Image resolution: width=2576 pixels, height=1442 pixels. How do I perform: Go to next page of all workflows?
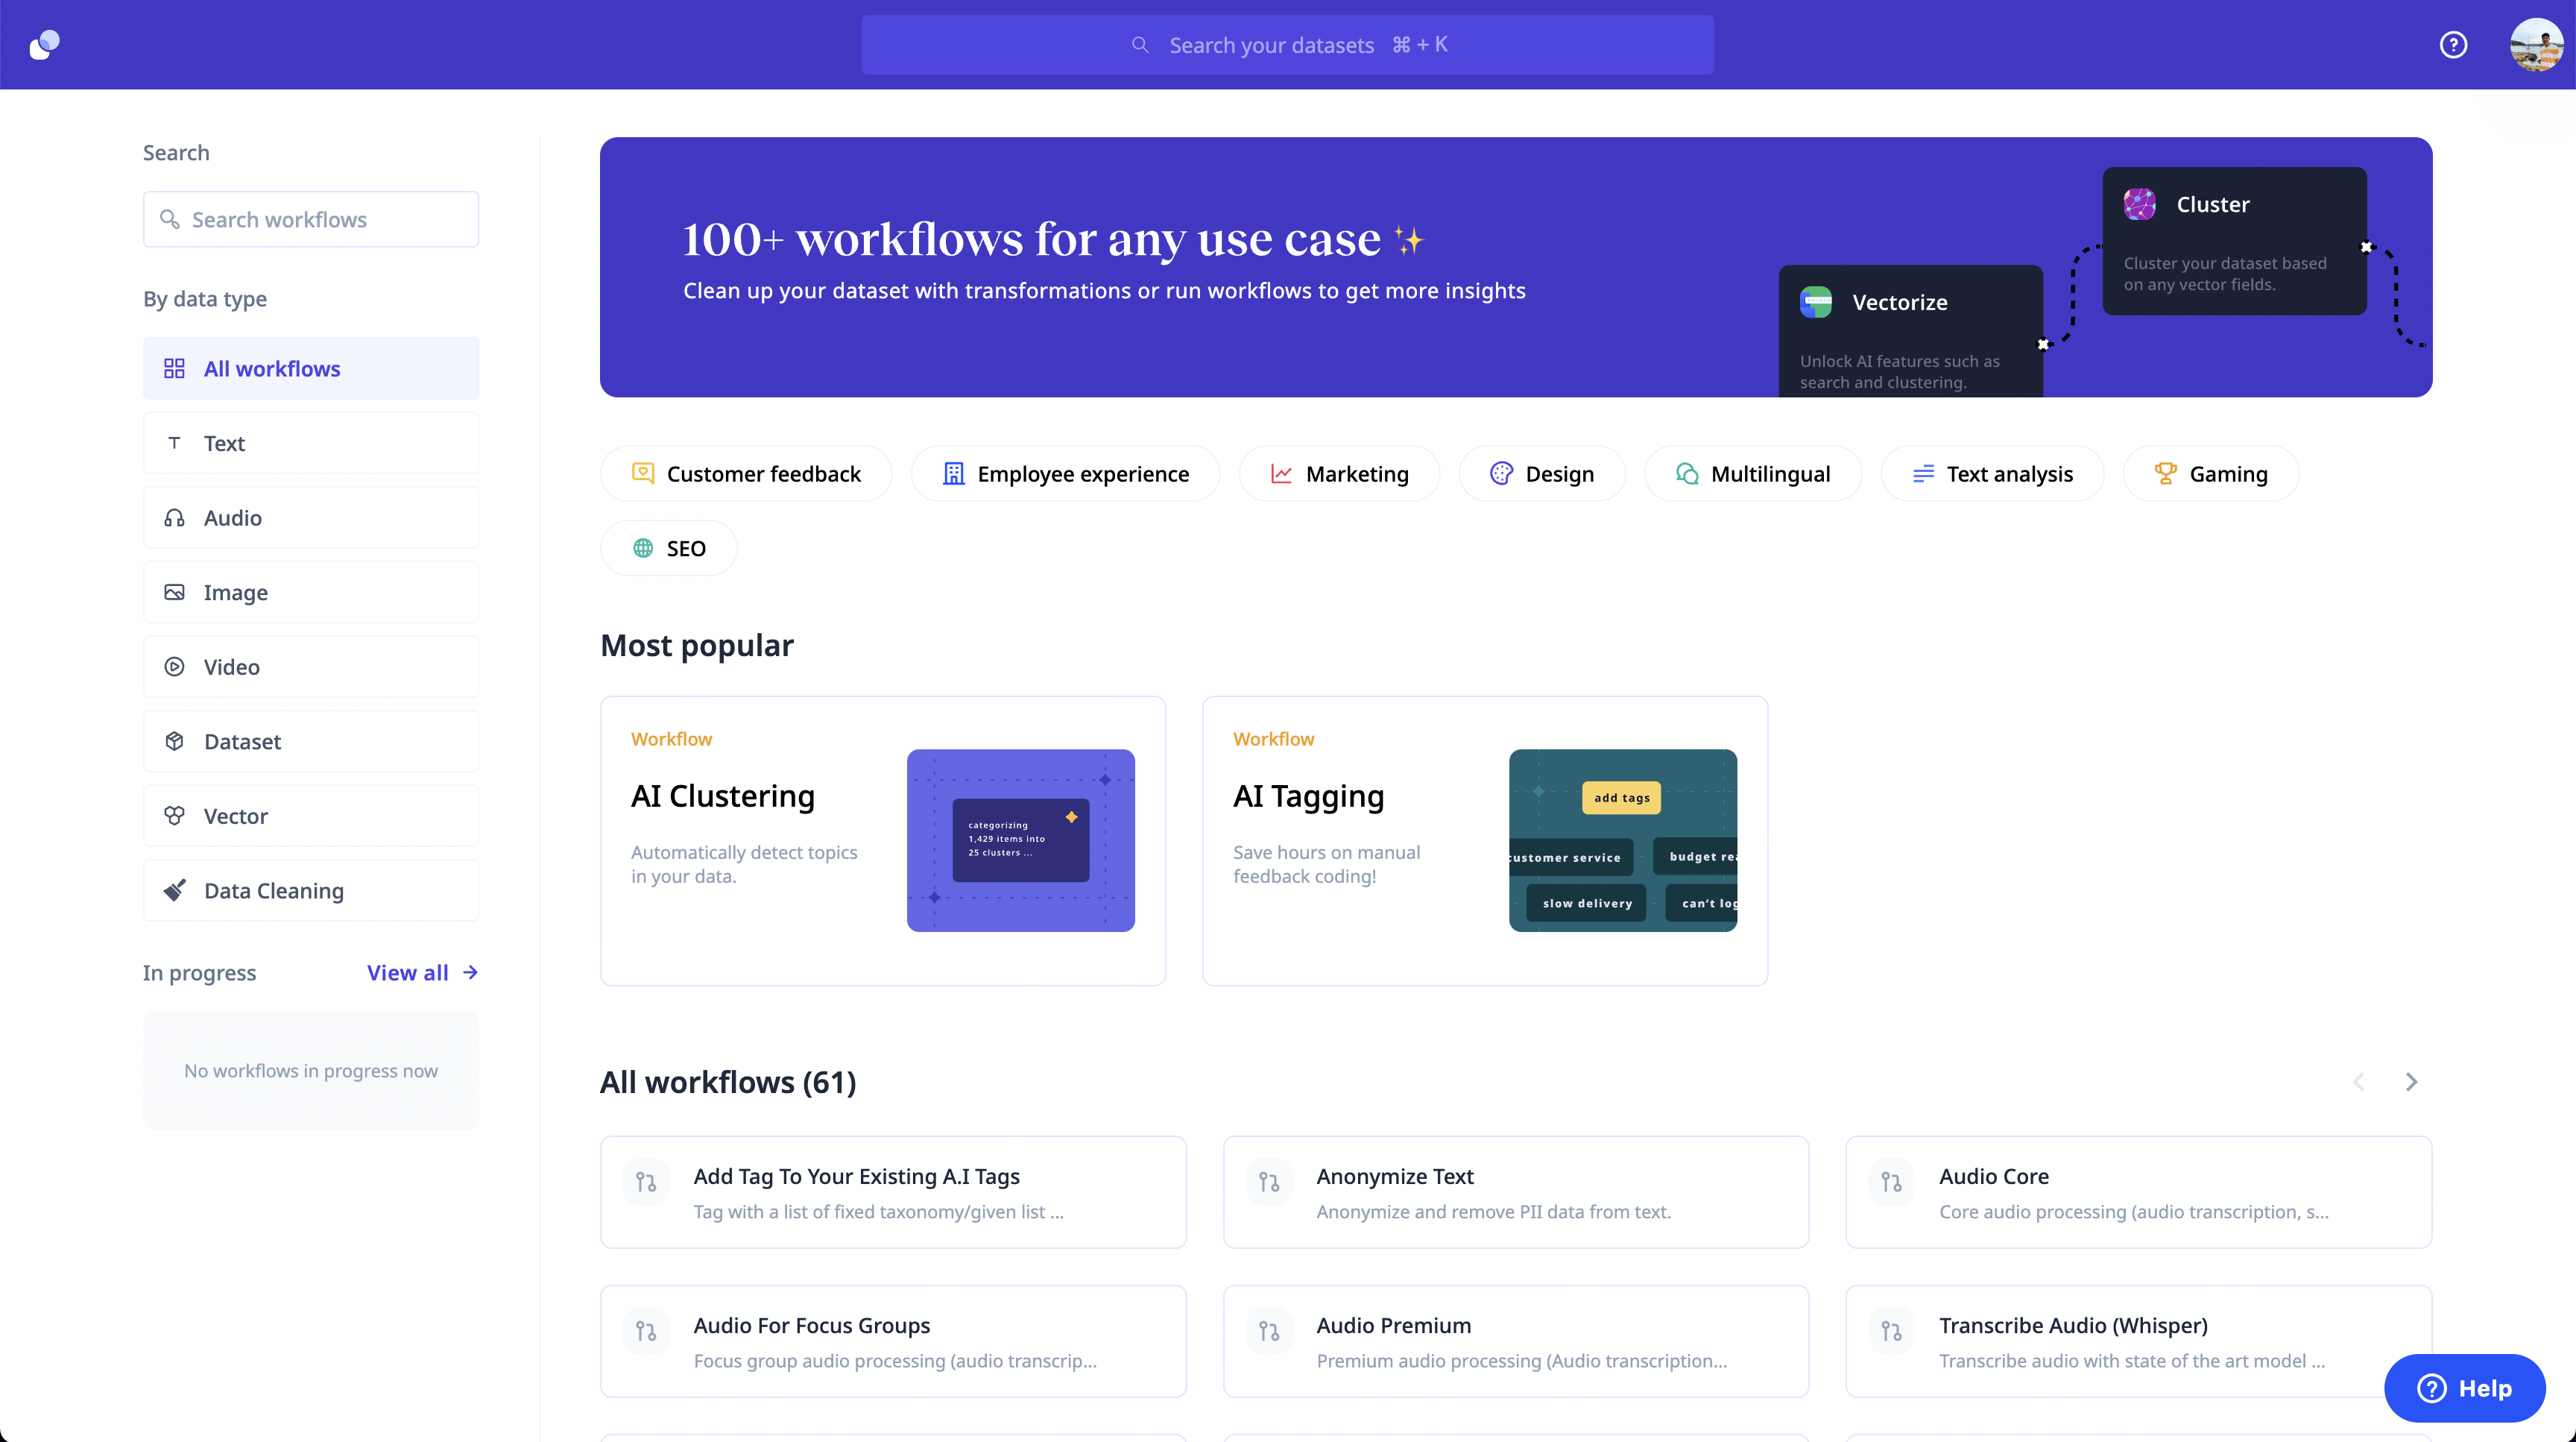(x=2411, y=1082)
